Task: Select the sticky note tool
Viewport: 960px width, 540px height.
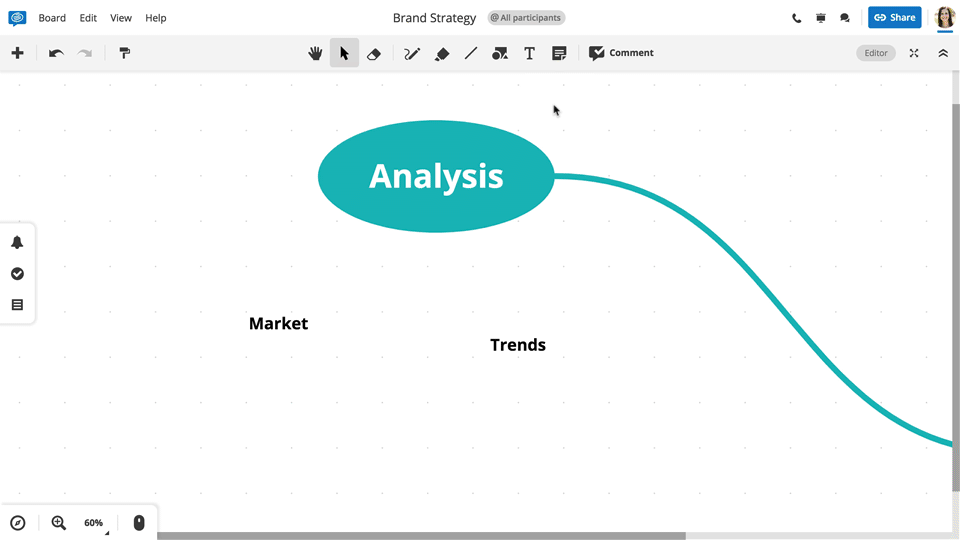Action: coord(559,53)
